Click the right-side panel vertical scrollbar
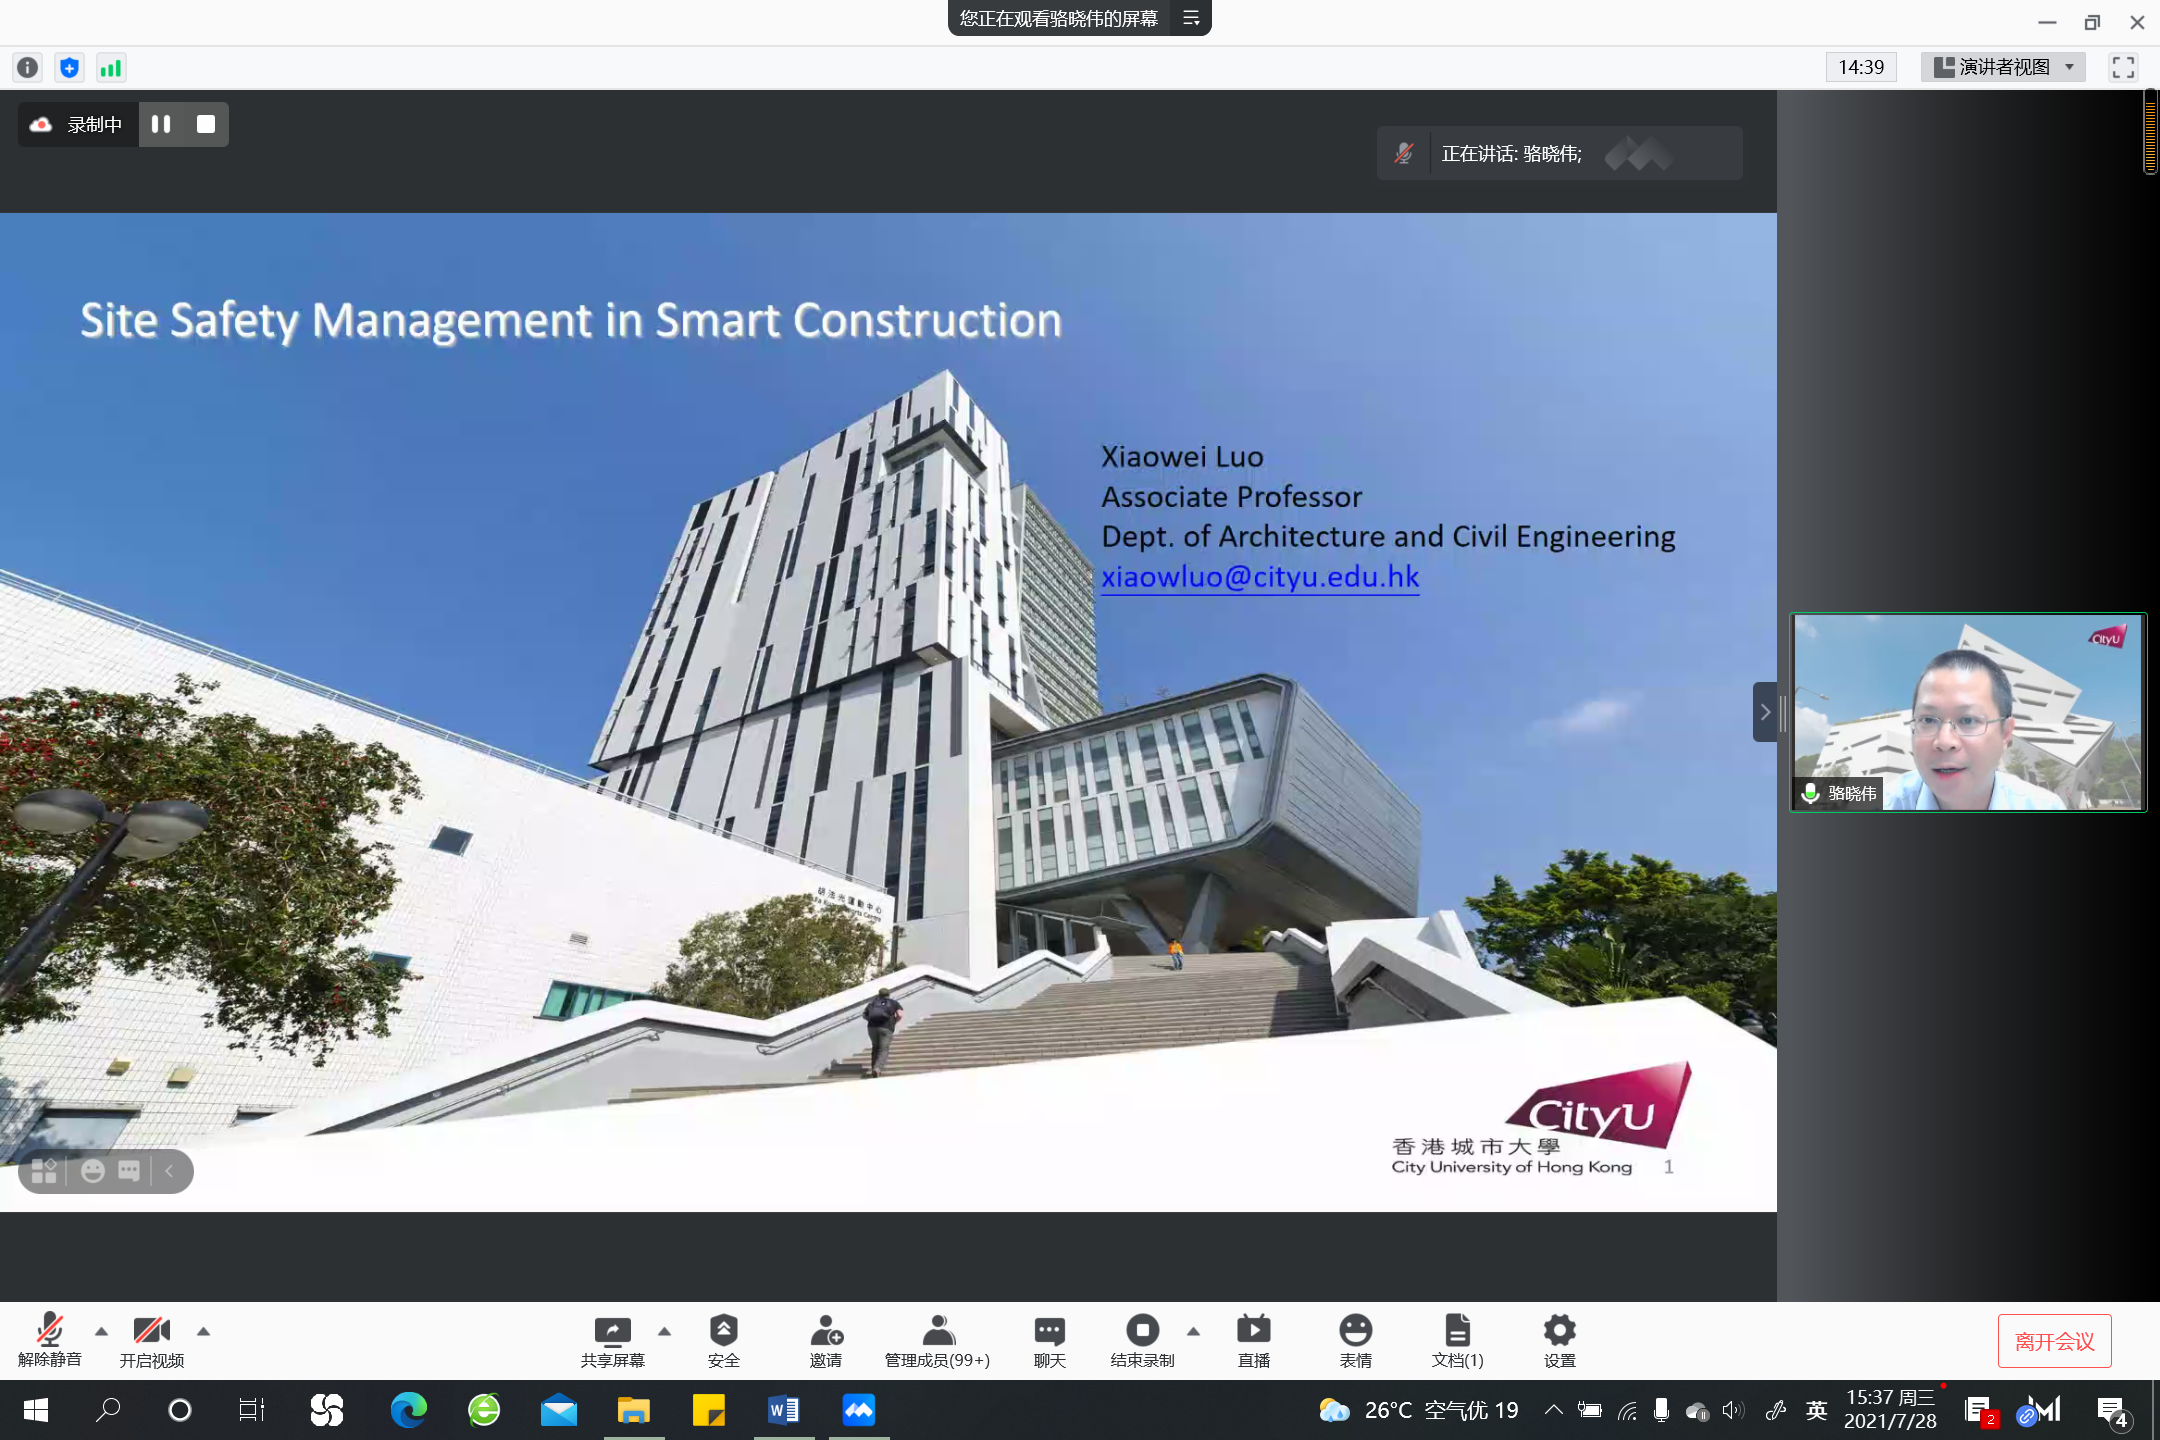 (2150, 131)
